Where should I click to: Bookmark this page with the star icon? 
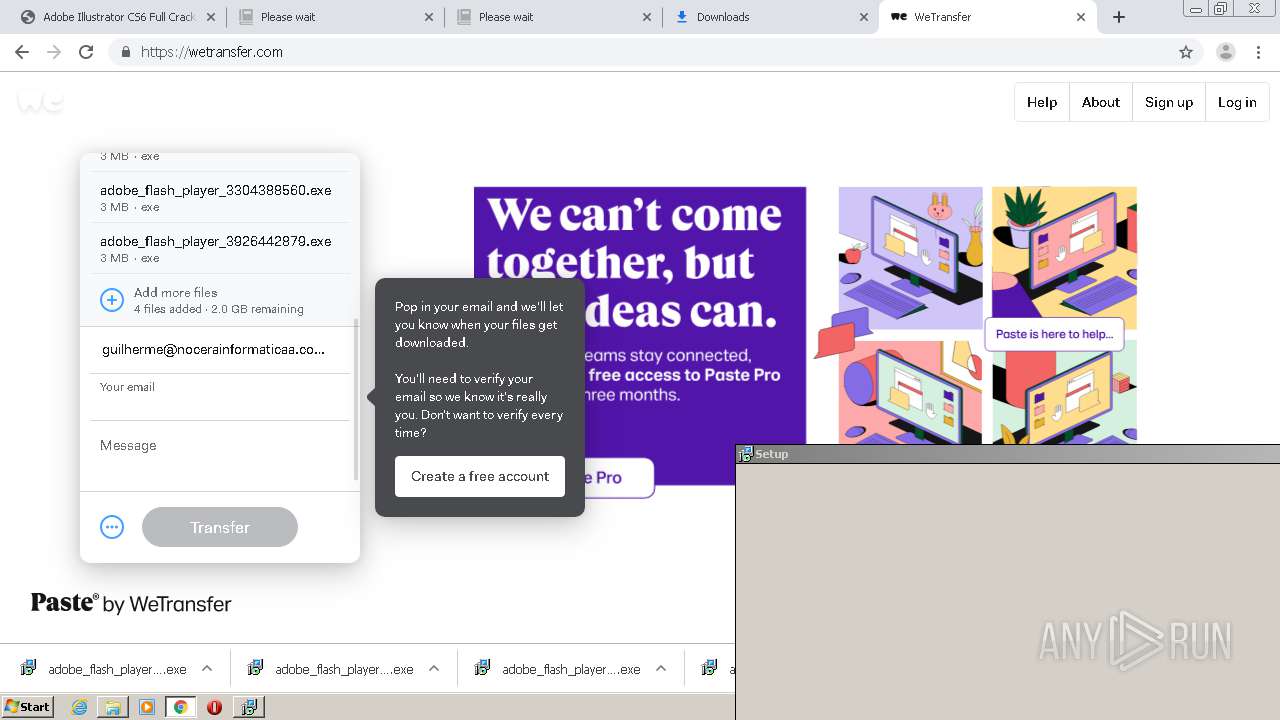pos(1186,52)
